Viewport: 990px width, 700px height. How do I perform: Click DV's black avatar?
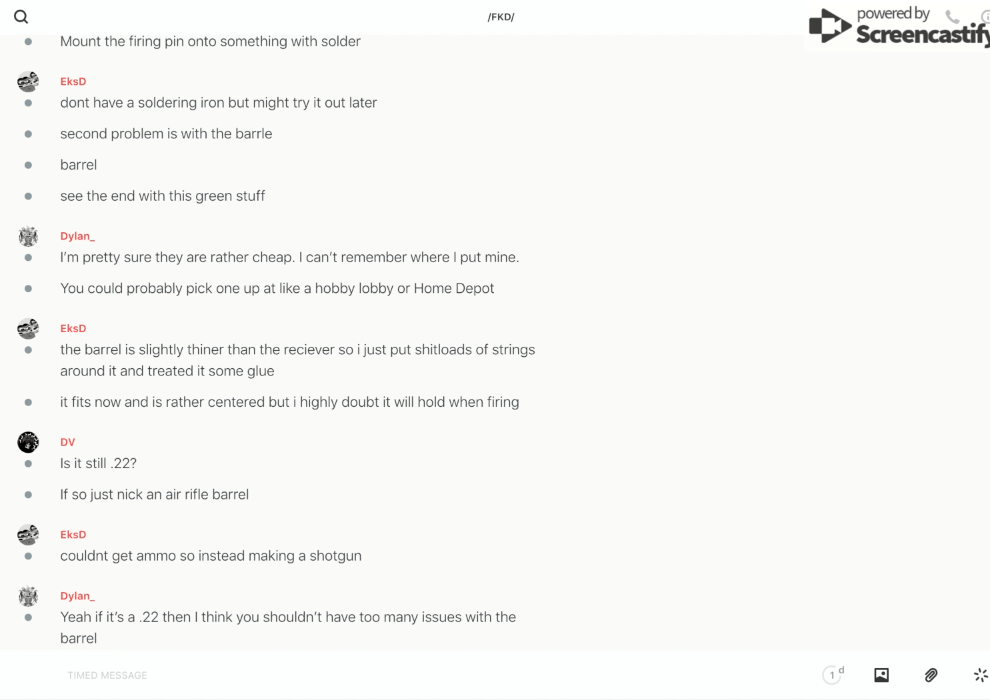coord(28,442)
